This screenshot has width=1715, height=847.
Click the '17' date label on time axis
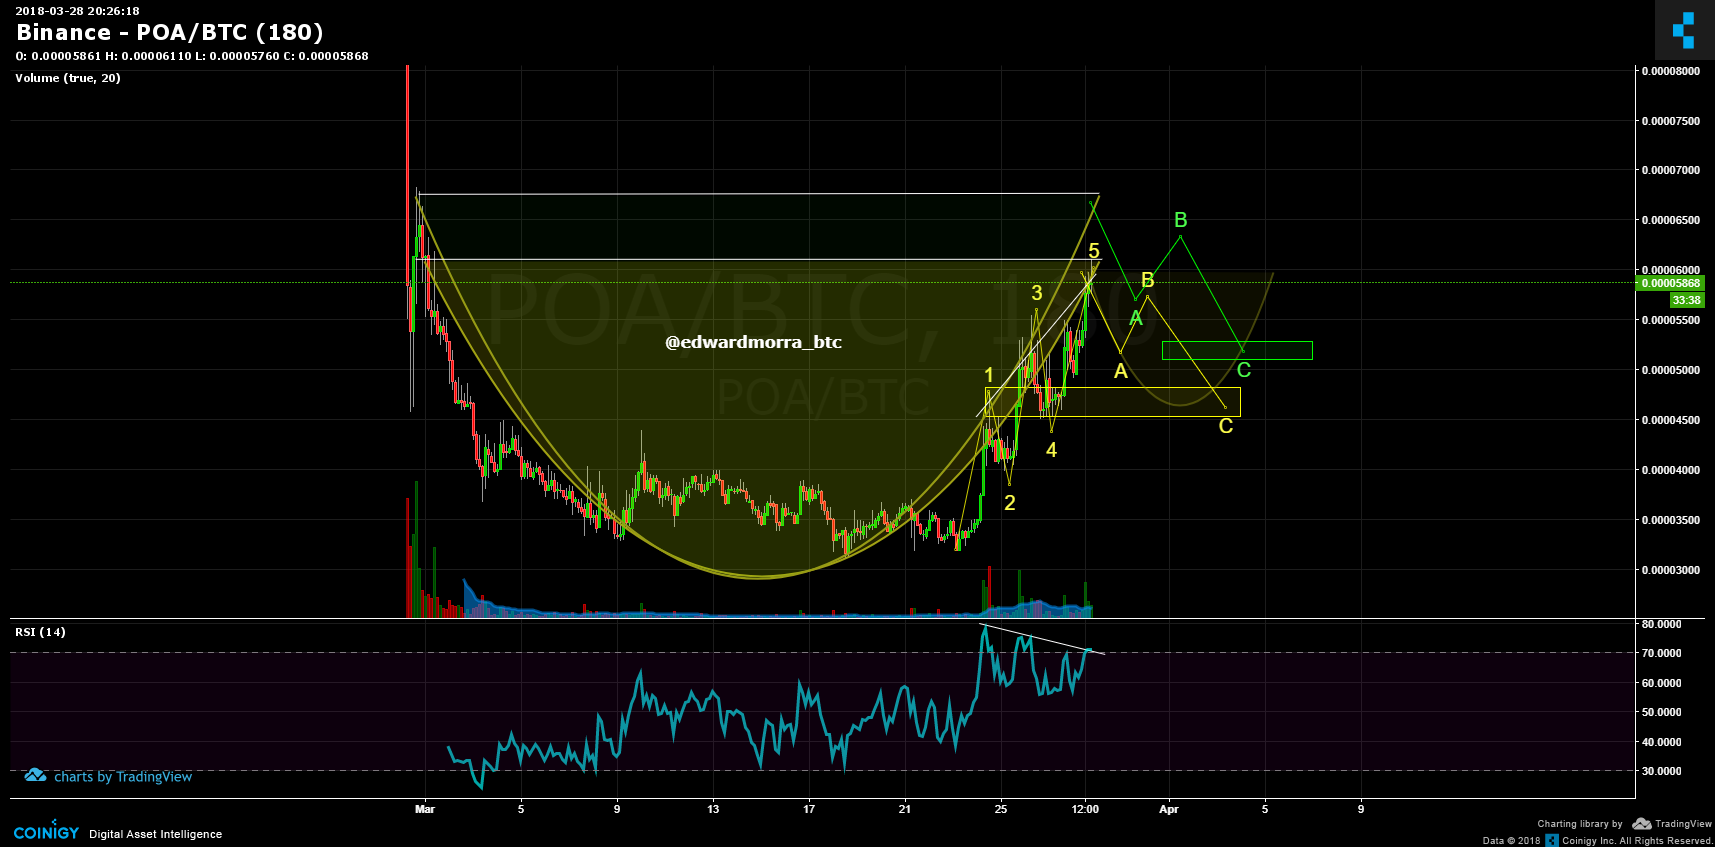[809, 809]
